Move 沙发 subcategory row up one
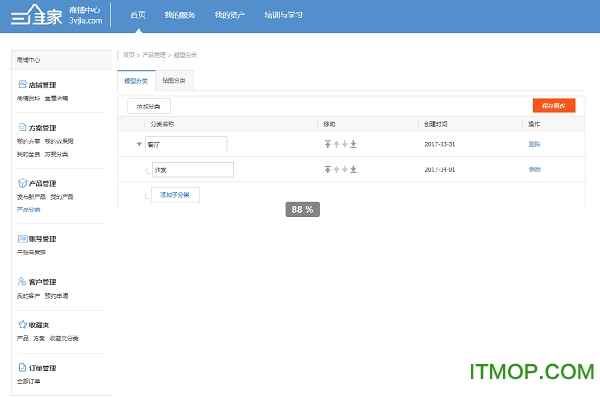 pyautogui.click(x=336, y=169)
